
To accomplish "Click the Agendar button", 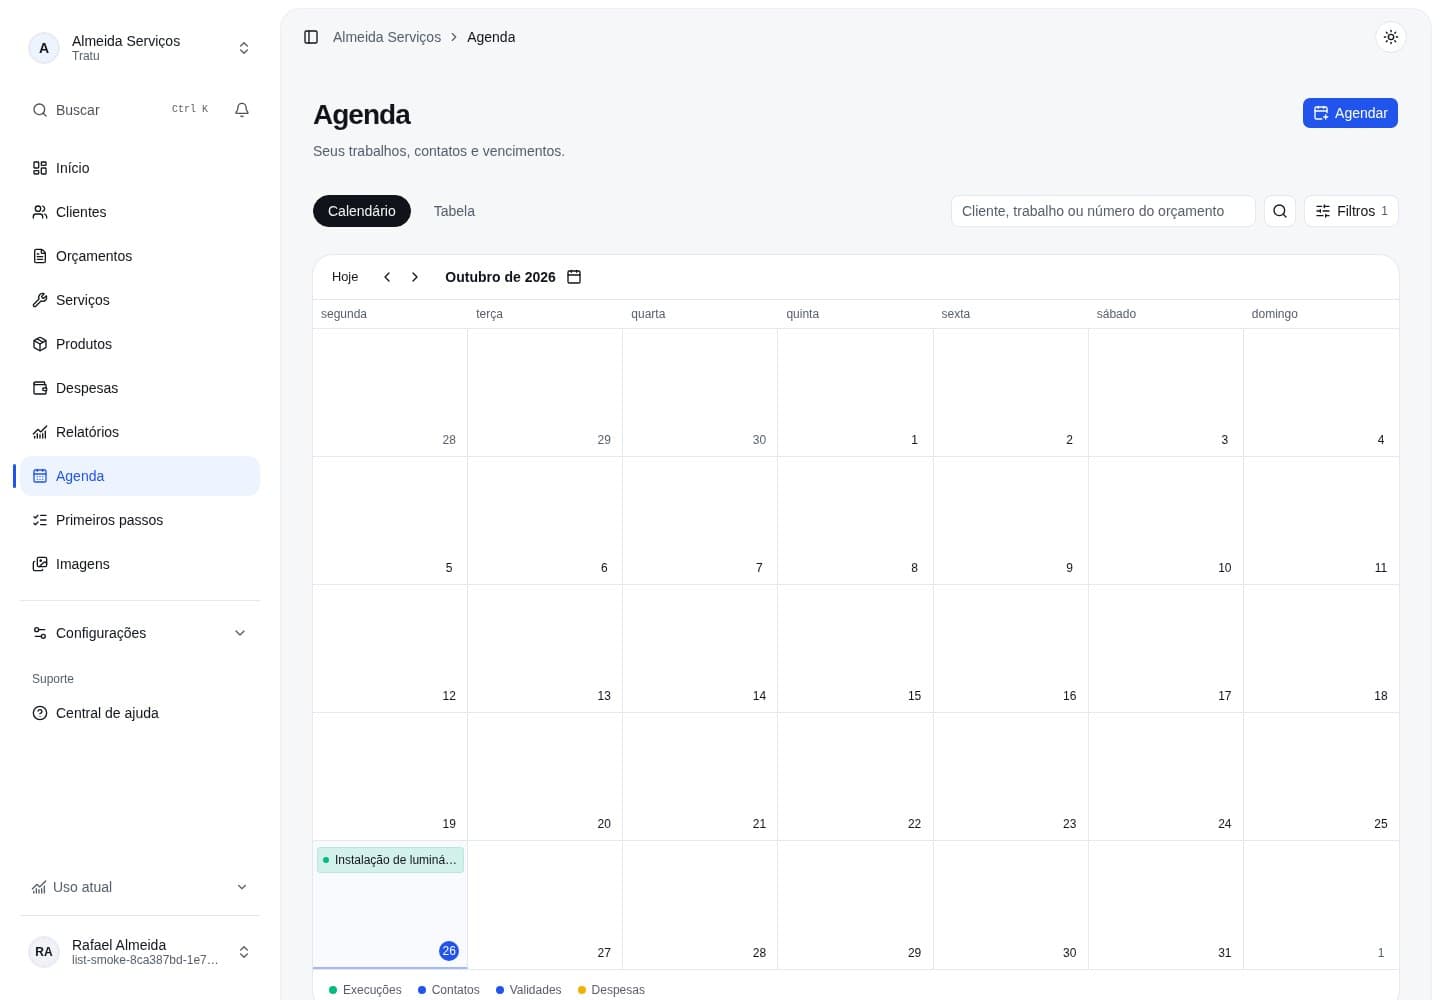I will [1350, 113].
